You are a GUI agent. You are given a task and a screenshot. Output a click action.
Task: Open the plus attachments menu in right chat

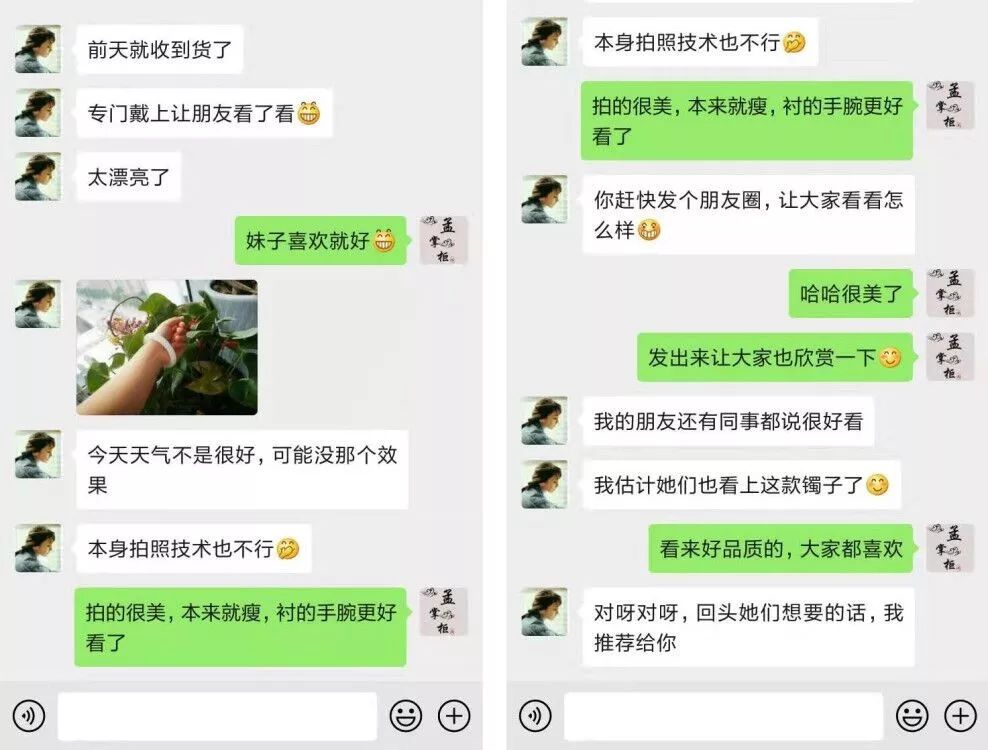960,716
